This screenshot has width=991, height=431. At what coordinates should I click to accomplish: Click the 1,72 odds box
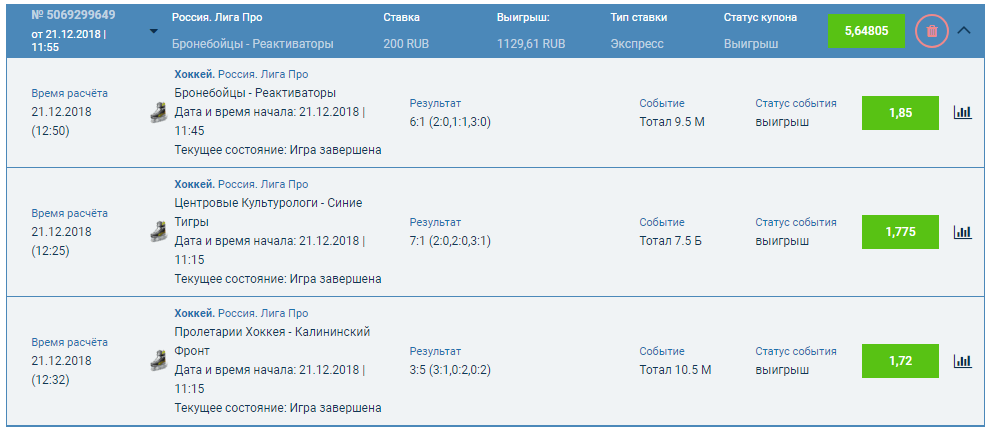coord(900,361)
